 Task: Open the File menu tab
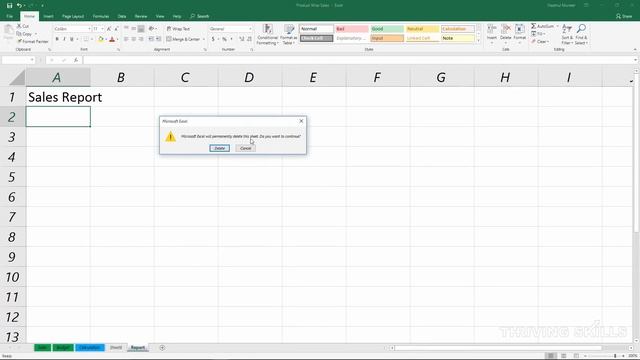(x=9, y=16)
